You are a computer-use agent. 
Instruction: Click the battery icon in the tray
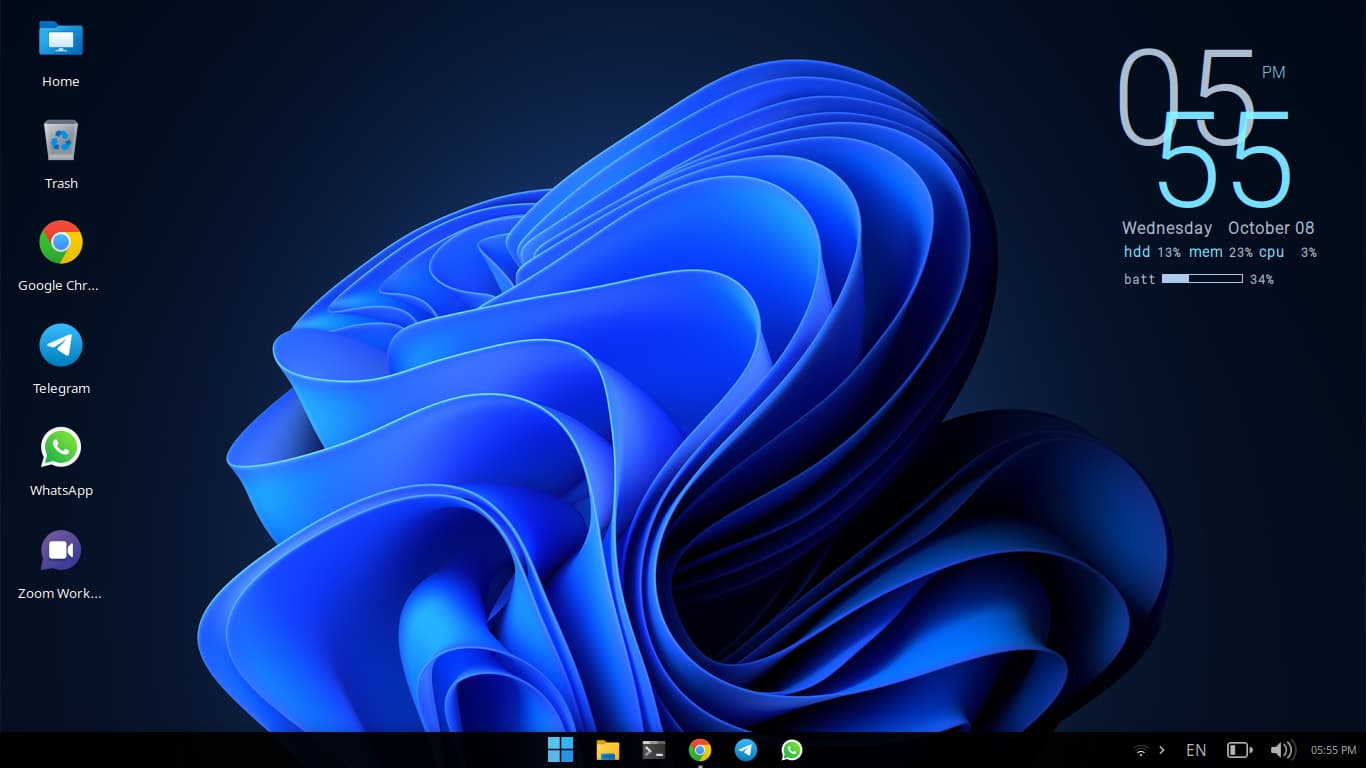[x=1239, y=750]
